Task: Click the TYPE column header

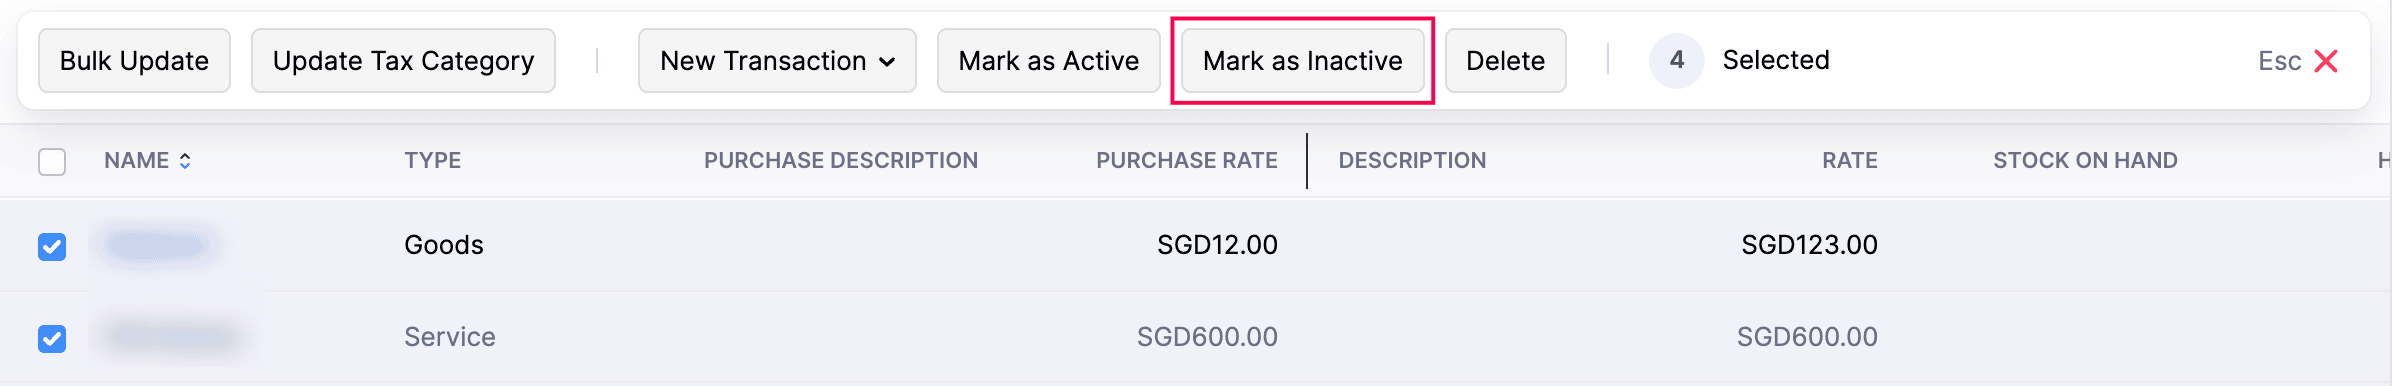Action: [x=433, y=161]
